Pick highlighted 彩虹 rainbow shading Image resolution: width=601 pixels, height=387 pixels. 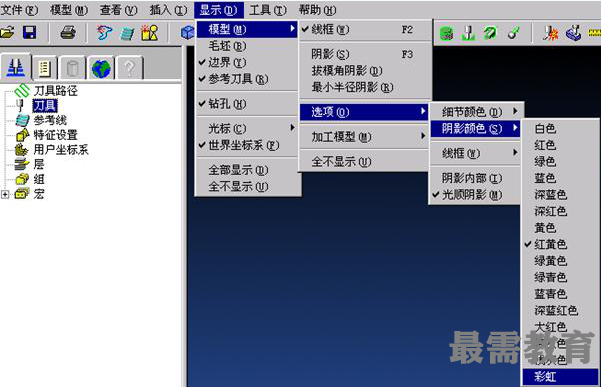point(560,377)
